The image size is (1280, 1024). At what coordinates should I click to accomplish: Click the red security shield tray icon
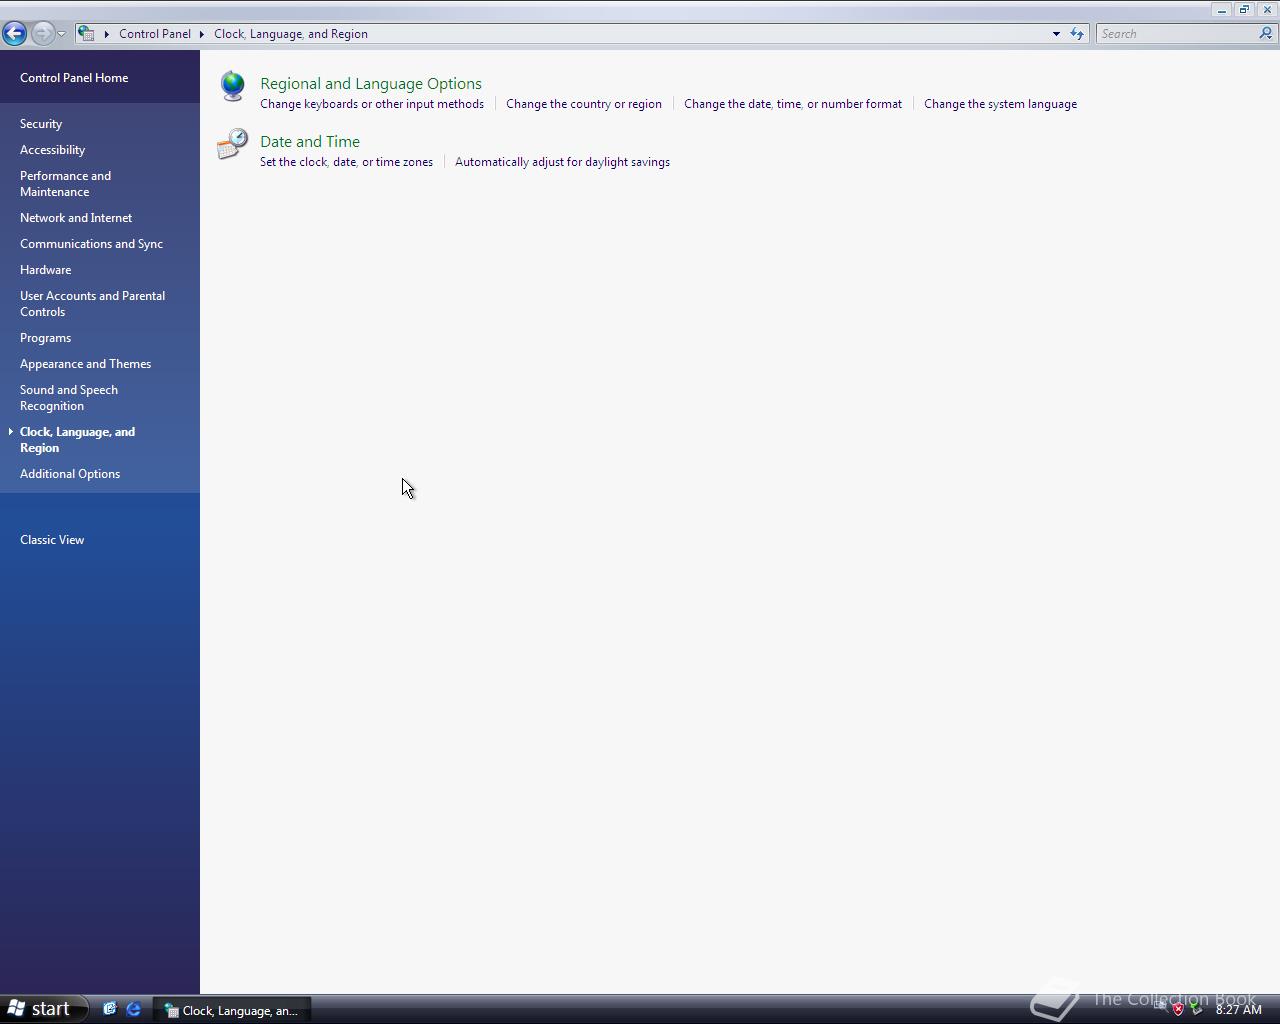1178,1009
